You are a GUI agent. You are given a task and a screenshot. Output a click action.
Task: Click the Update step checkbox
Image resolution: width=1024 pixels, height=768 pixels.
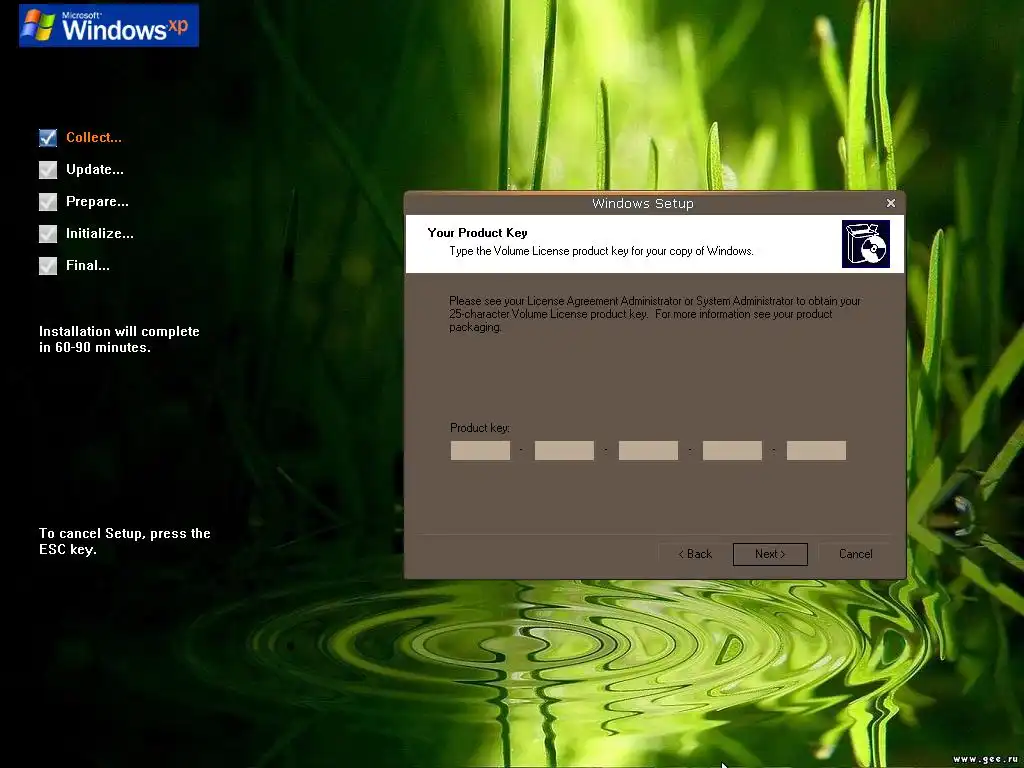click(48, 170)
